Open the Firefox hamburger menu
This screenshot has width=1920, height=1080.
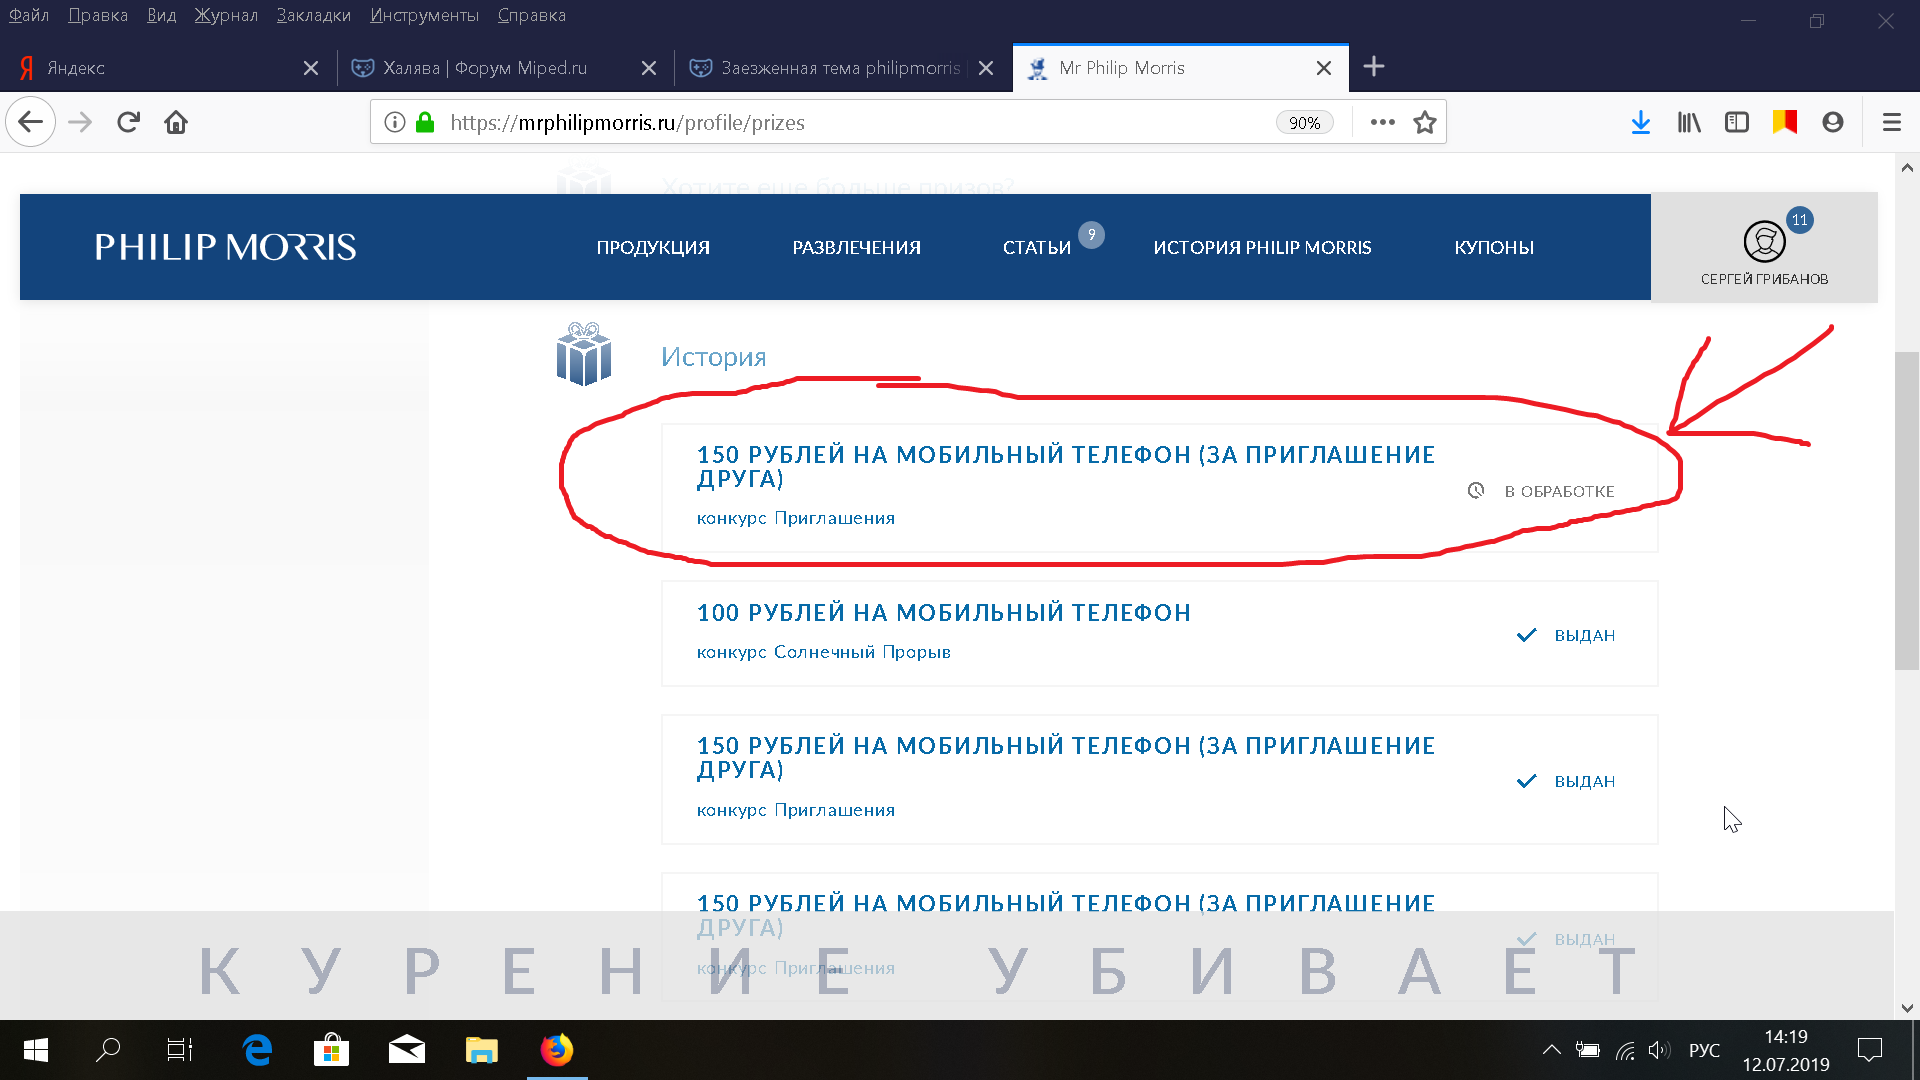click(1891, 122)
